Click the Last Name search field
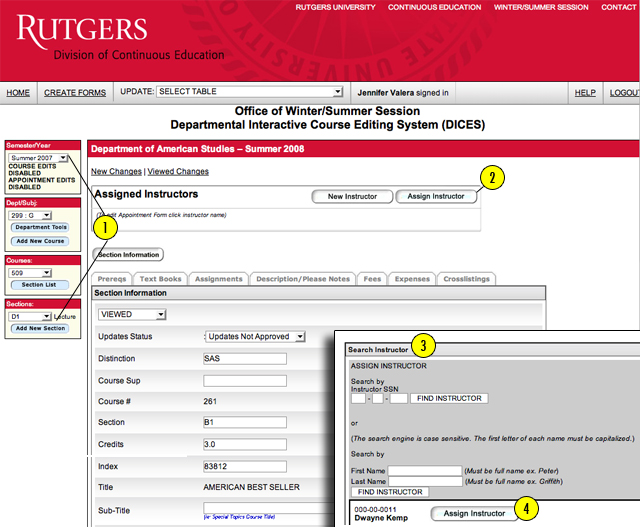The image size is (640, 527). (x=425, y=481)
